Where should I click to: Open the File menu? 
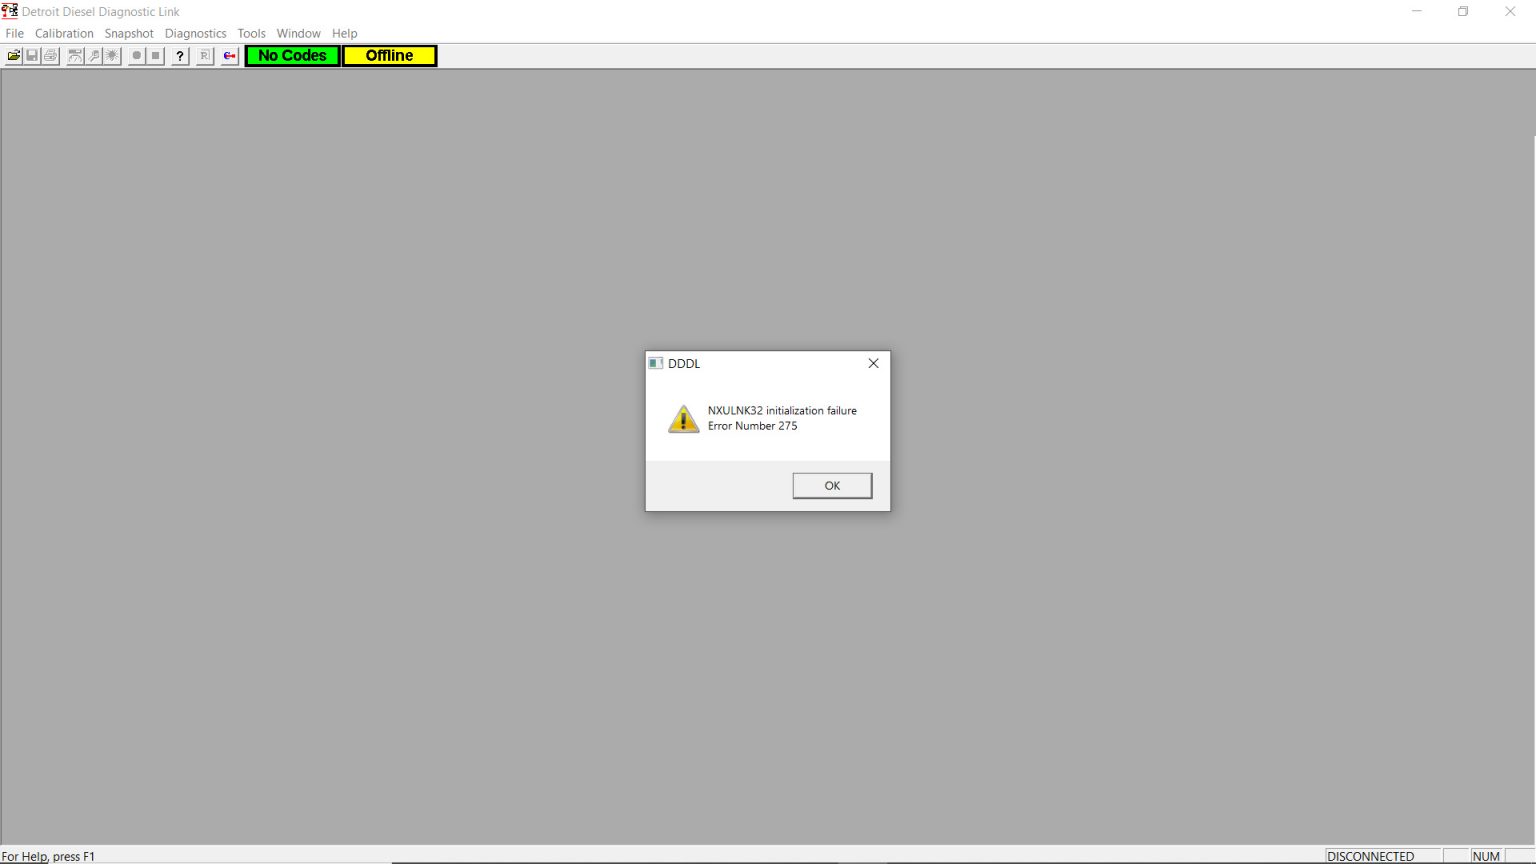coord(15,33)
